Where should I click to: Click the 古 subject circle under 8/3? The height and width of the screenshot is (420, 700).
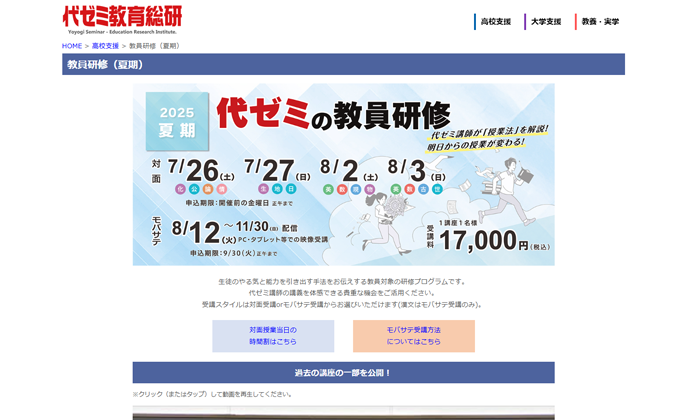click(x=423, y=189)
